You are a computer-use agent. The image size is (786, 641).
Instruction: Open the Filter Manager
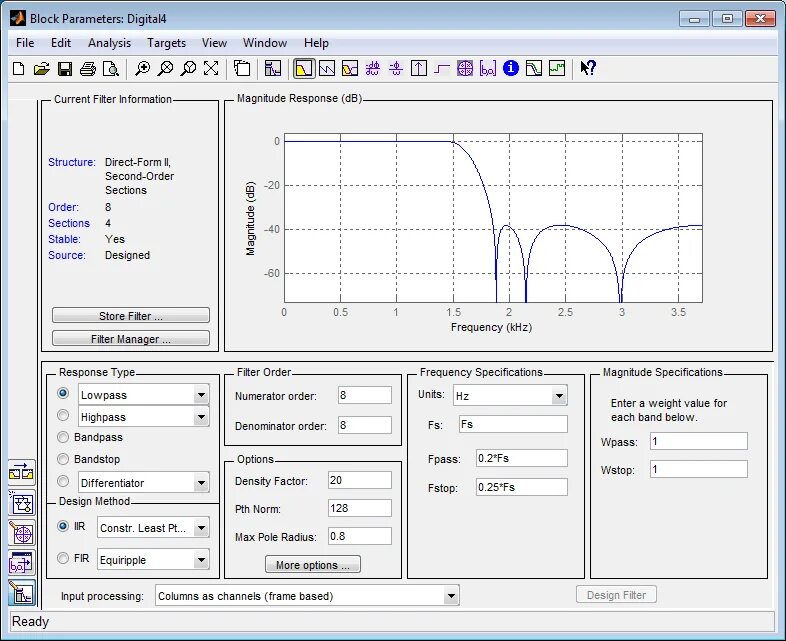pos(131,339)
